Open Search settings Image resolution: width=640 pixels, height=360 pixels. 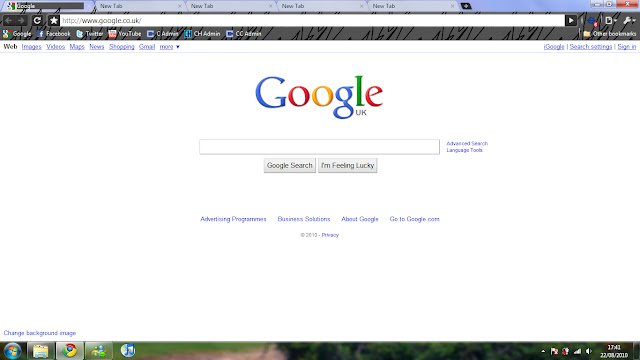coord(591,47)
